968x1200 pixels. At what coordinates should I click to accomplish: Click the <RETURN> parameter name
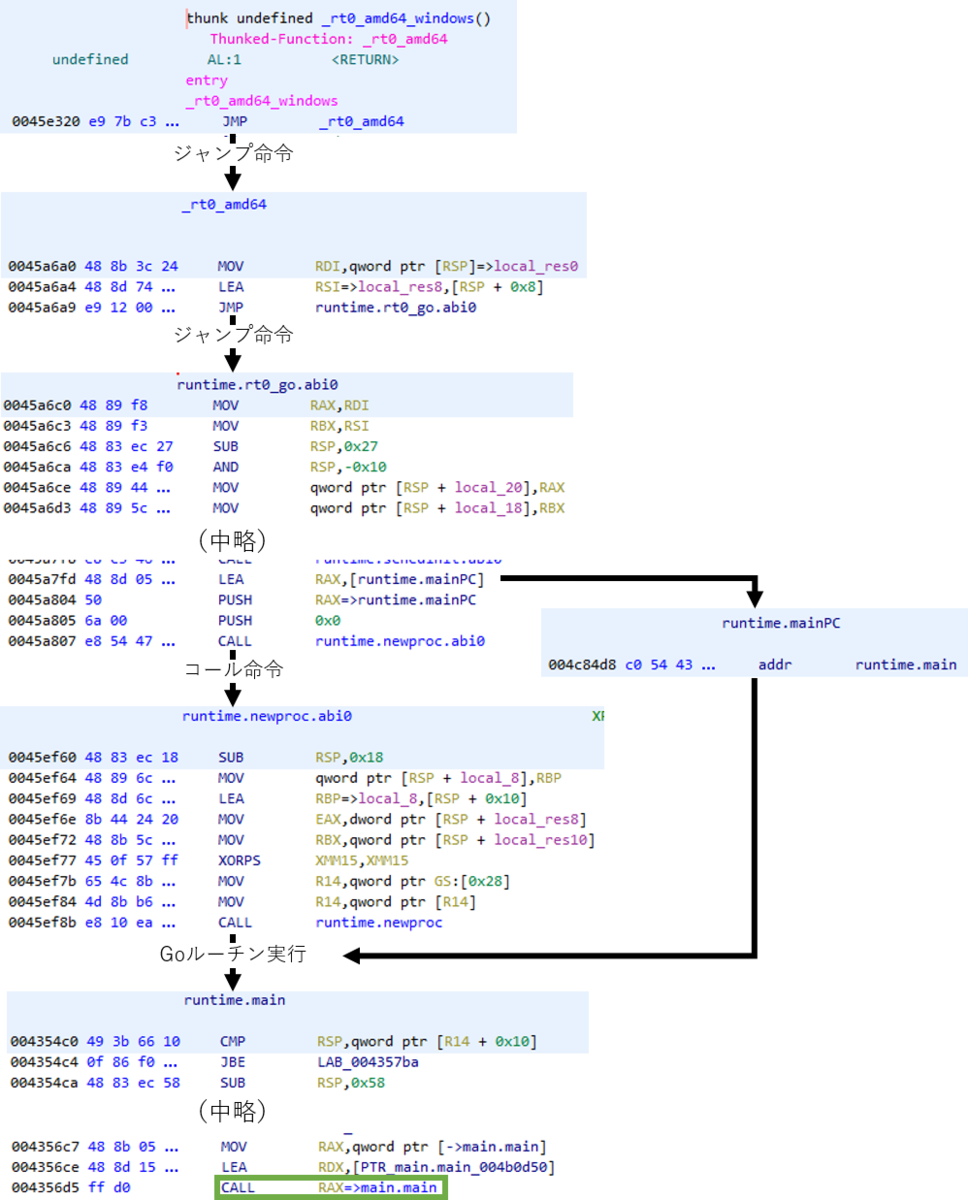(365, 59)
